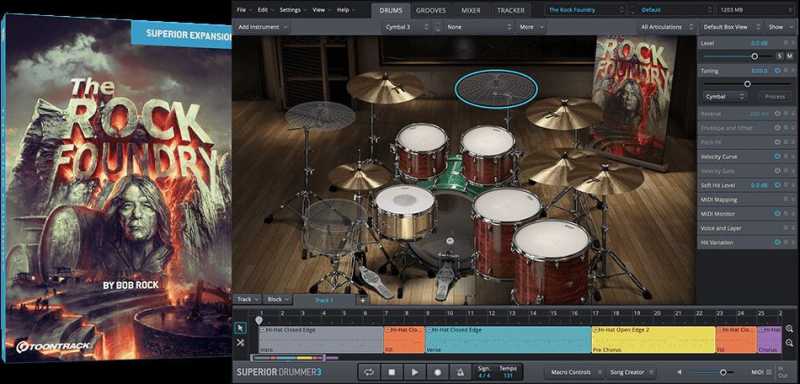Open the Track menu dropdown
800x384 pixels.
point(248,299)
